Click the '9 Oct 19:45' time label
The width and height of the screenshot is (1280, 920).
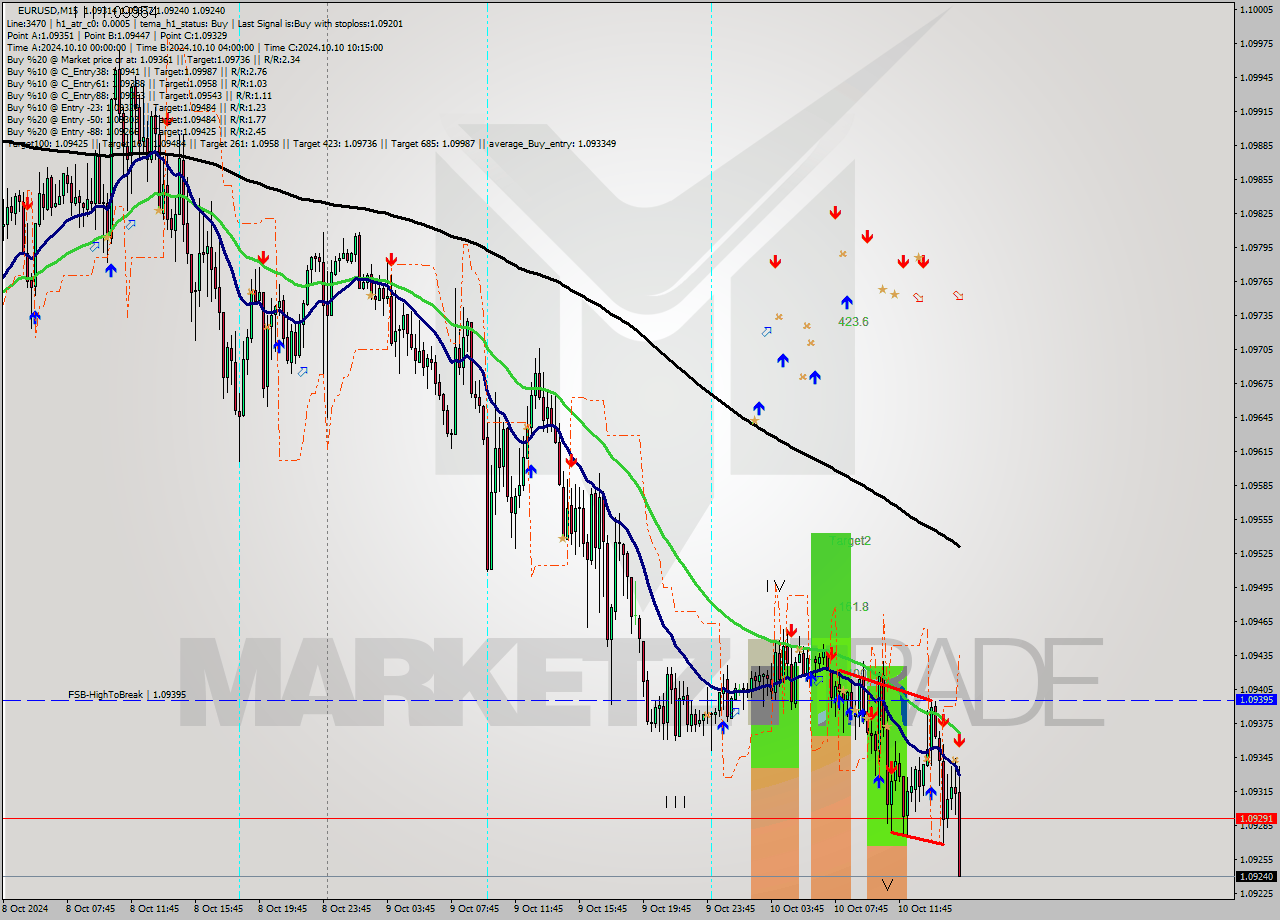coord(668,909)
